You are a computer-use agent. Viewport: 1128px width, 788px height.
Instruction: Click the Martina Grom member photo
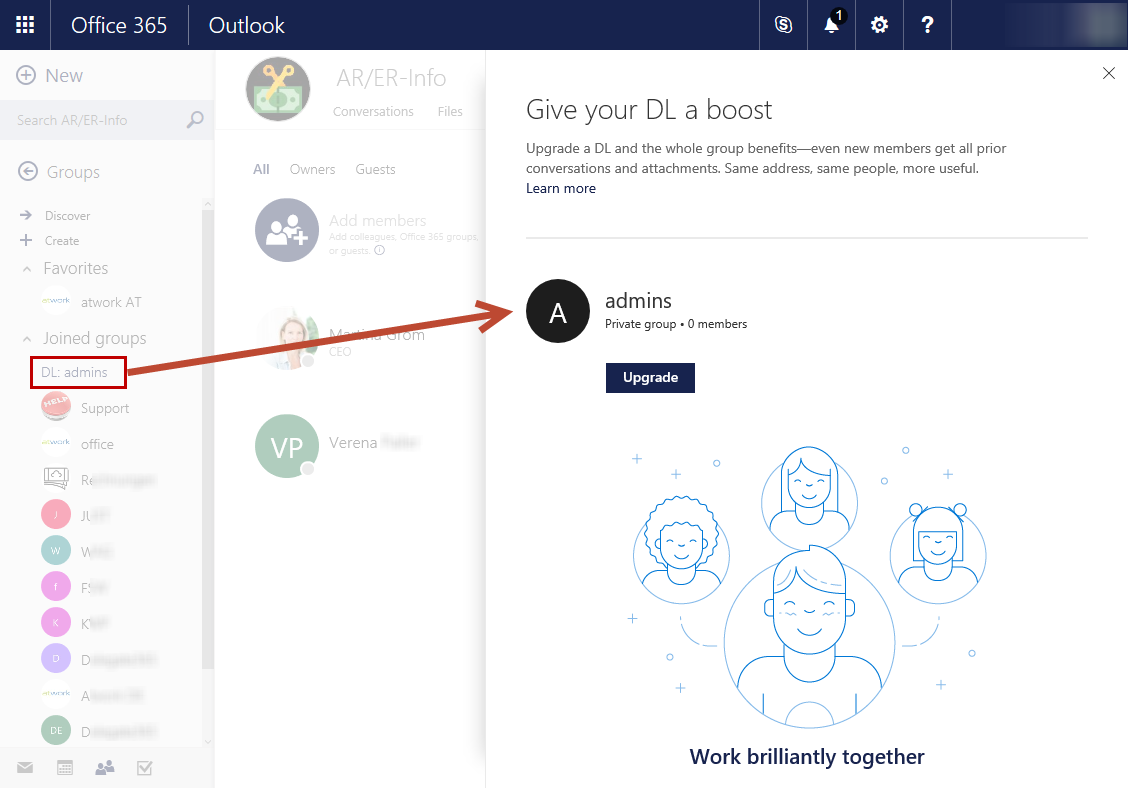288,338
